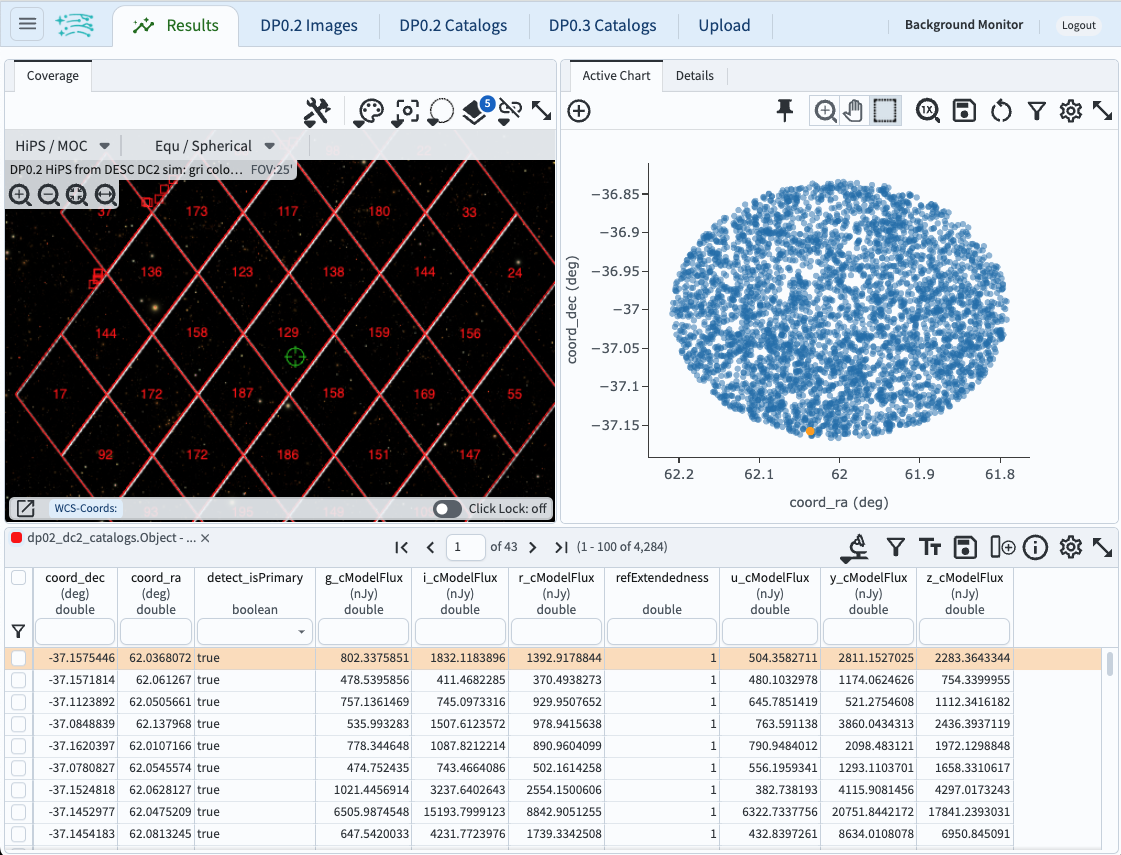Switch to the DP0.2 Catalogs tab
1121x855 pixels.
(453, 26)
